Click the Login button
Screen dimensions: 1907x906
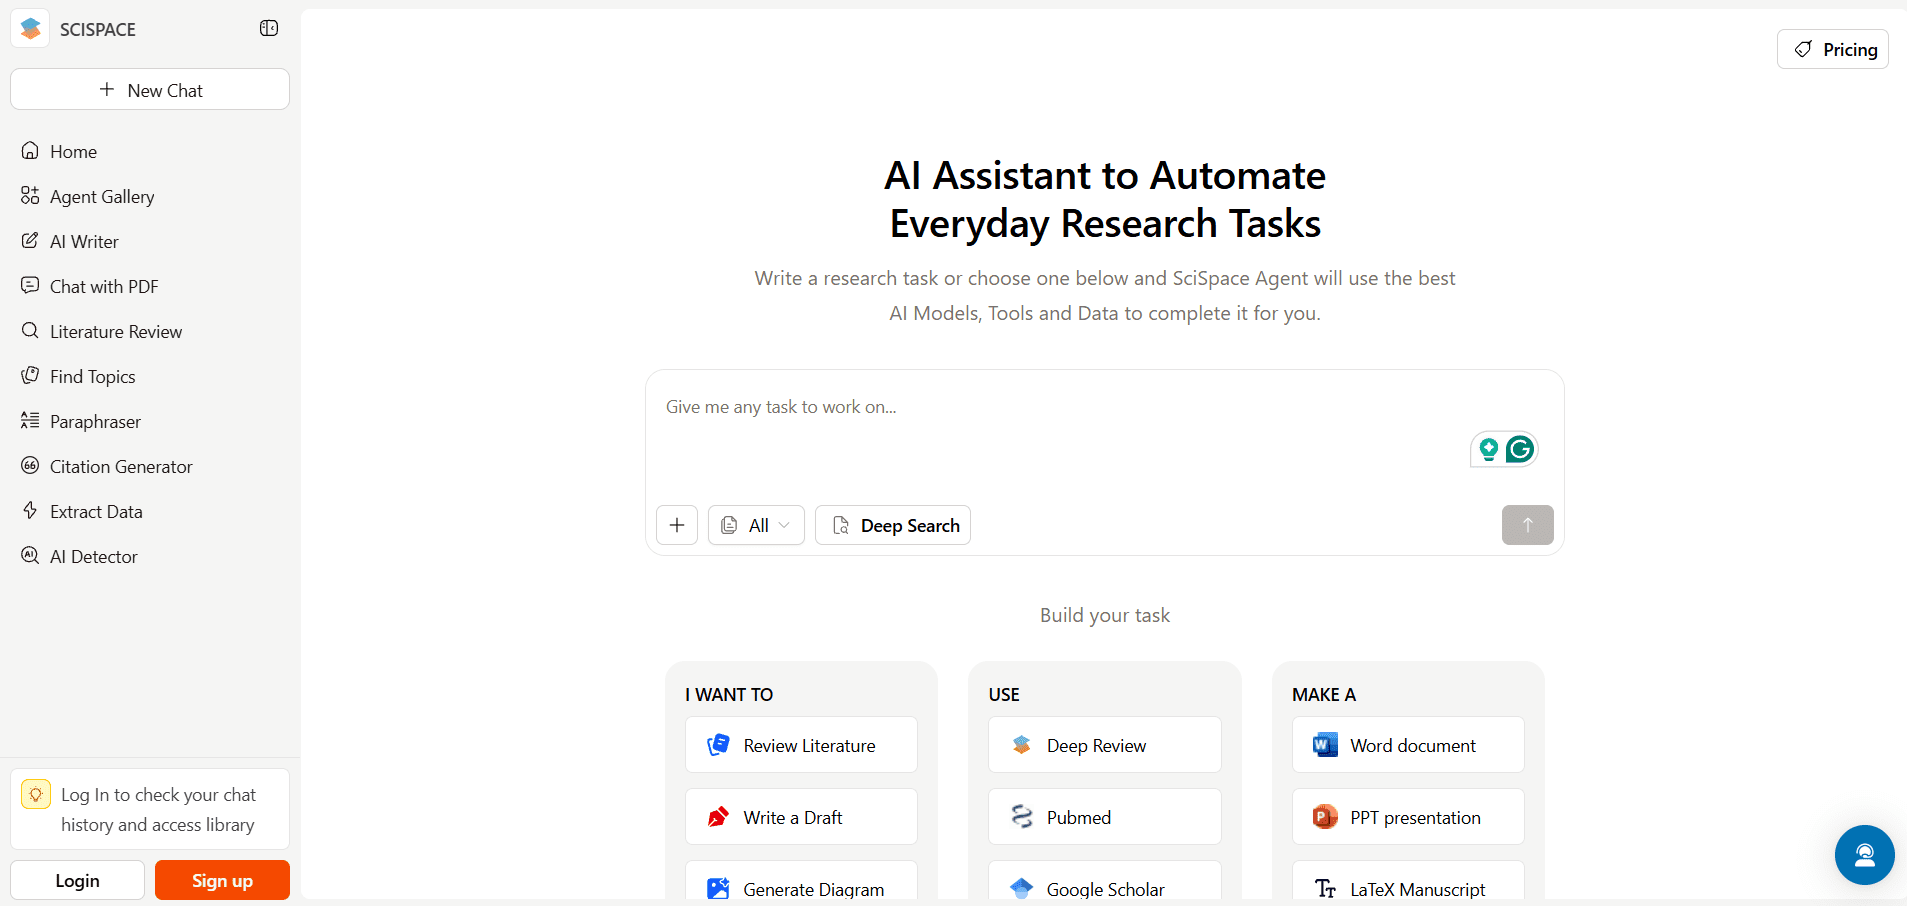[78, 880]
